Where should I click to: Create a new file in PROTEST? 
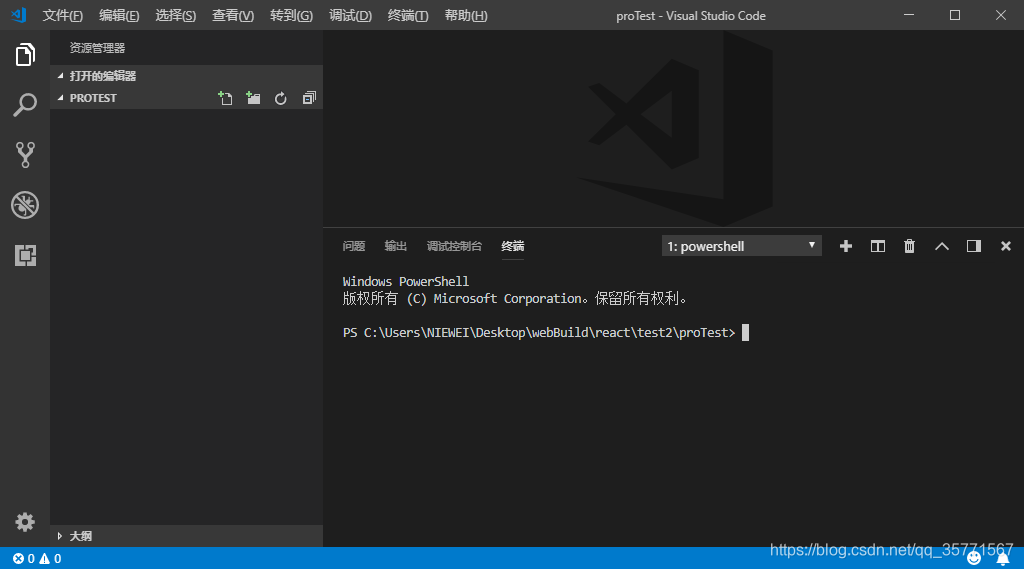pyautogui.click(x=225, y=98)
